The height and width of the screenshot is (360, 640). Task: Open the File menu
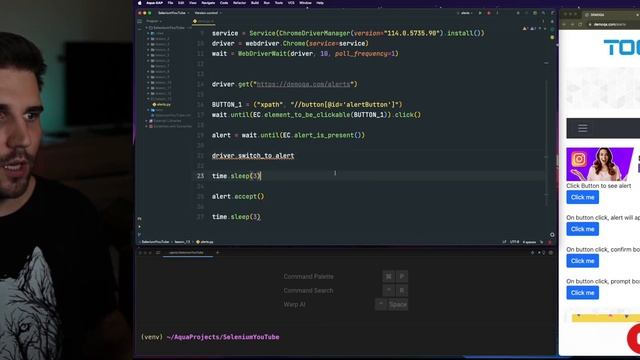click(170, 3)
